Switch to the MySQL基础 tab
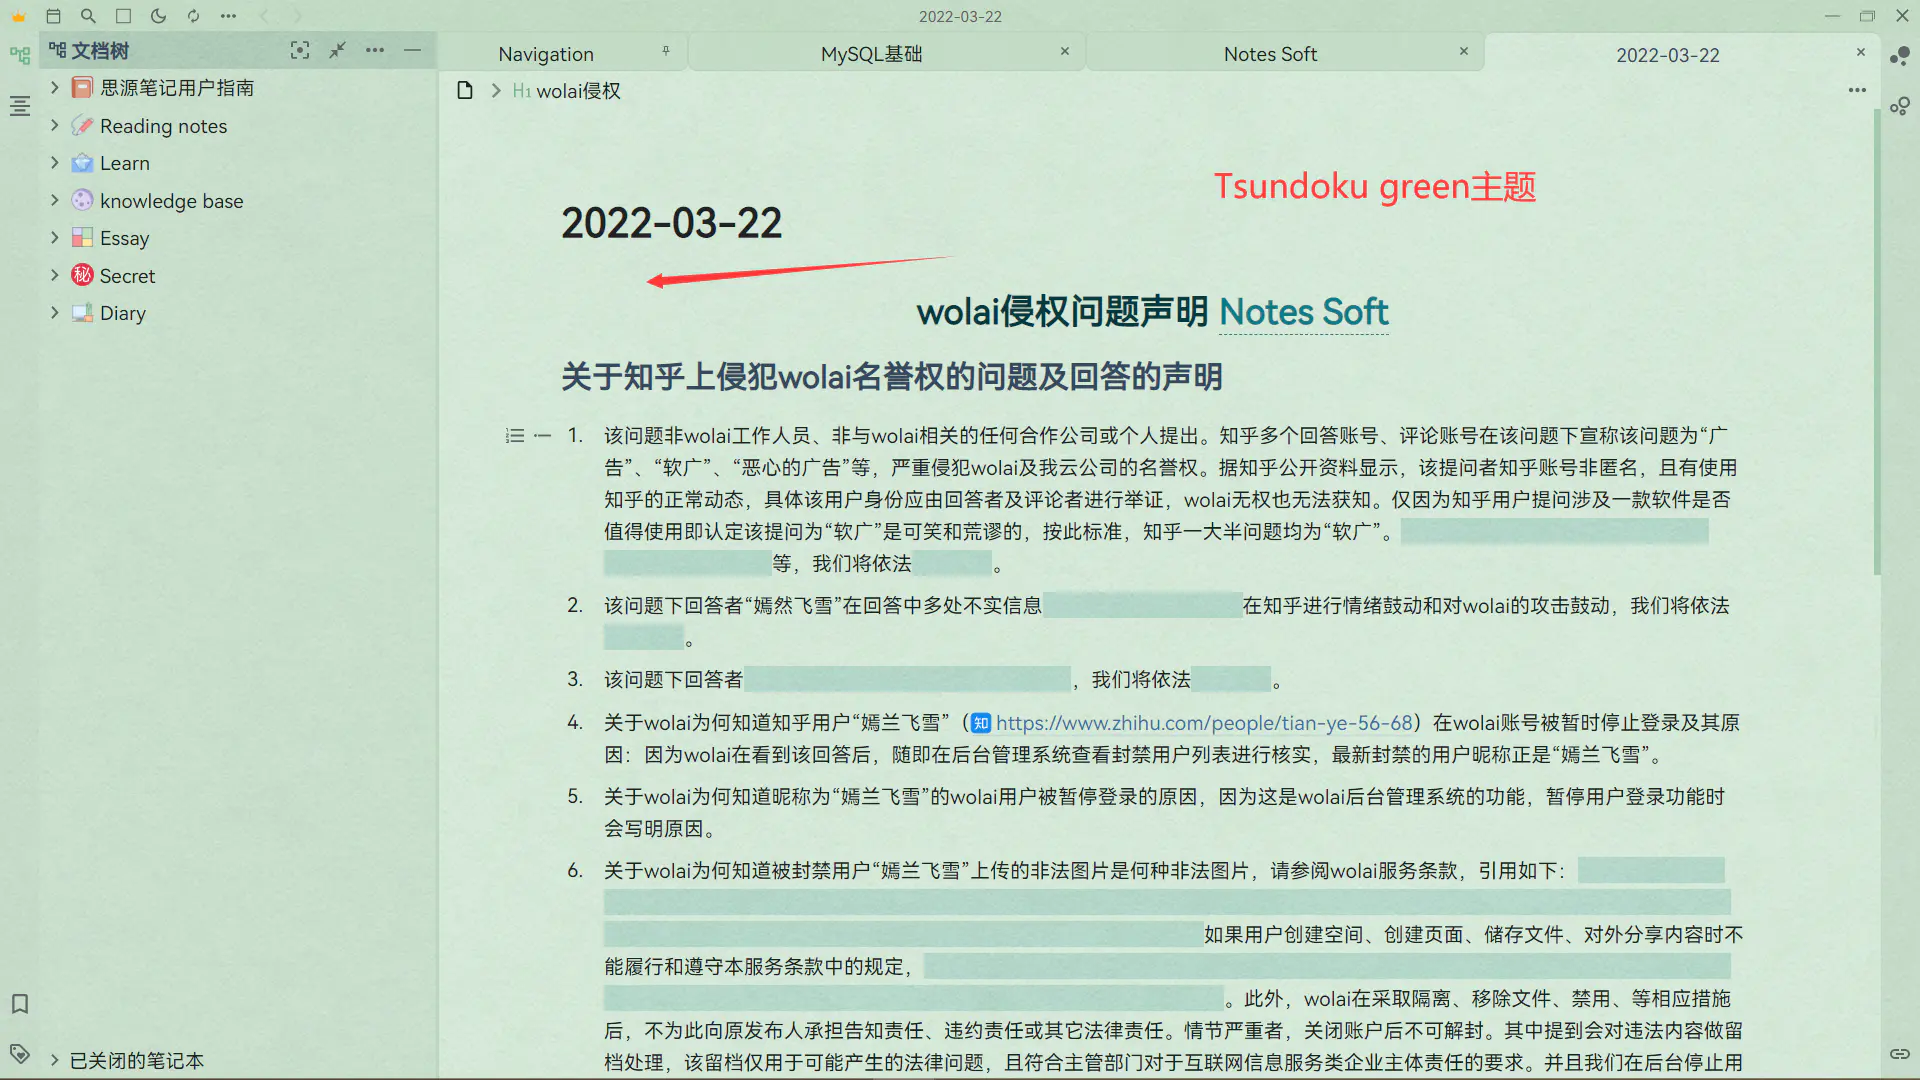This screenshot has width=1920, height=1080. tap(871, 54)
